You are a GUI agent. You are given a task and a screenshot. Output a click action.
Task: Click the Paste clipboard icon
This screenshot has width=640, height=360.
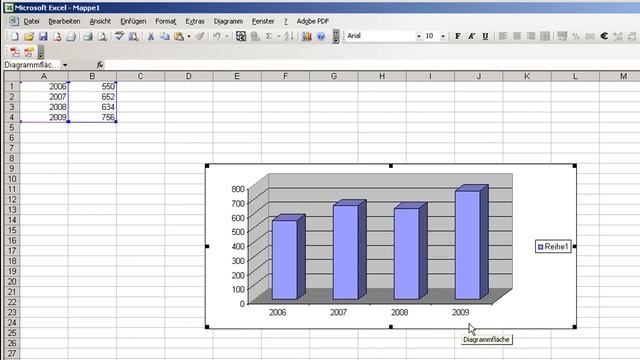pos(179,36)
